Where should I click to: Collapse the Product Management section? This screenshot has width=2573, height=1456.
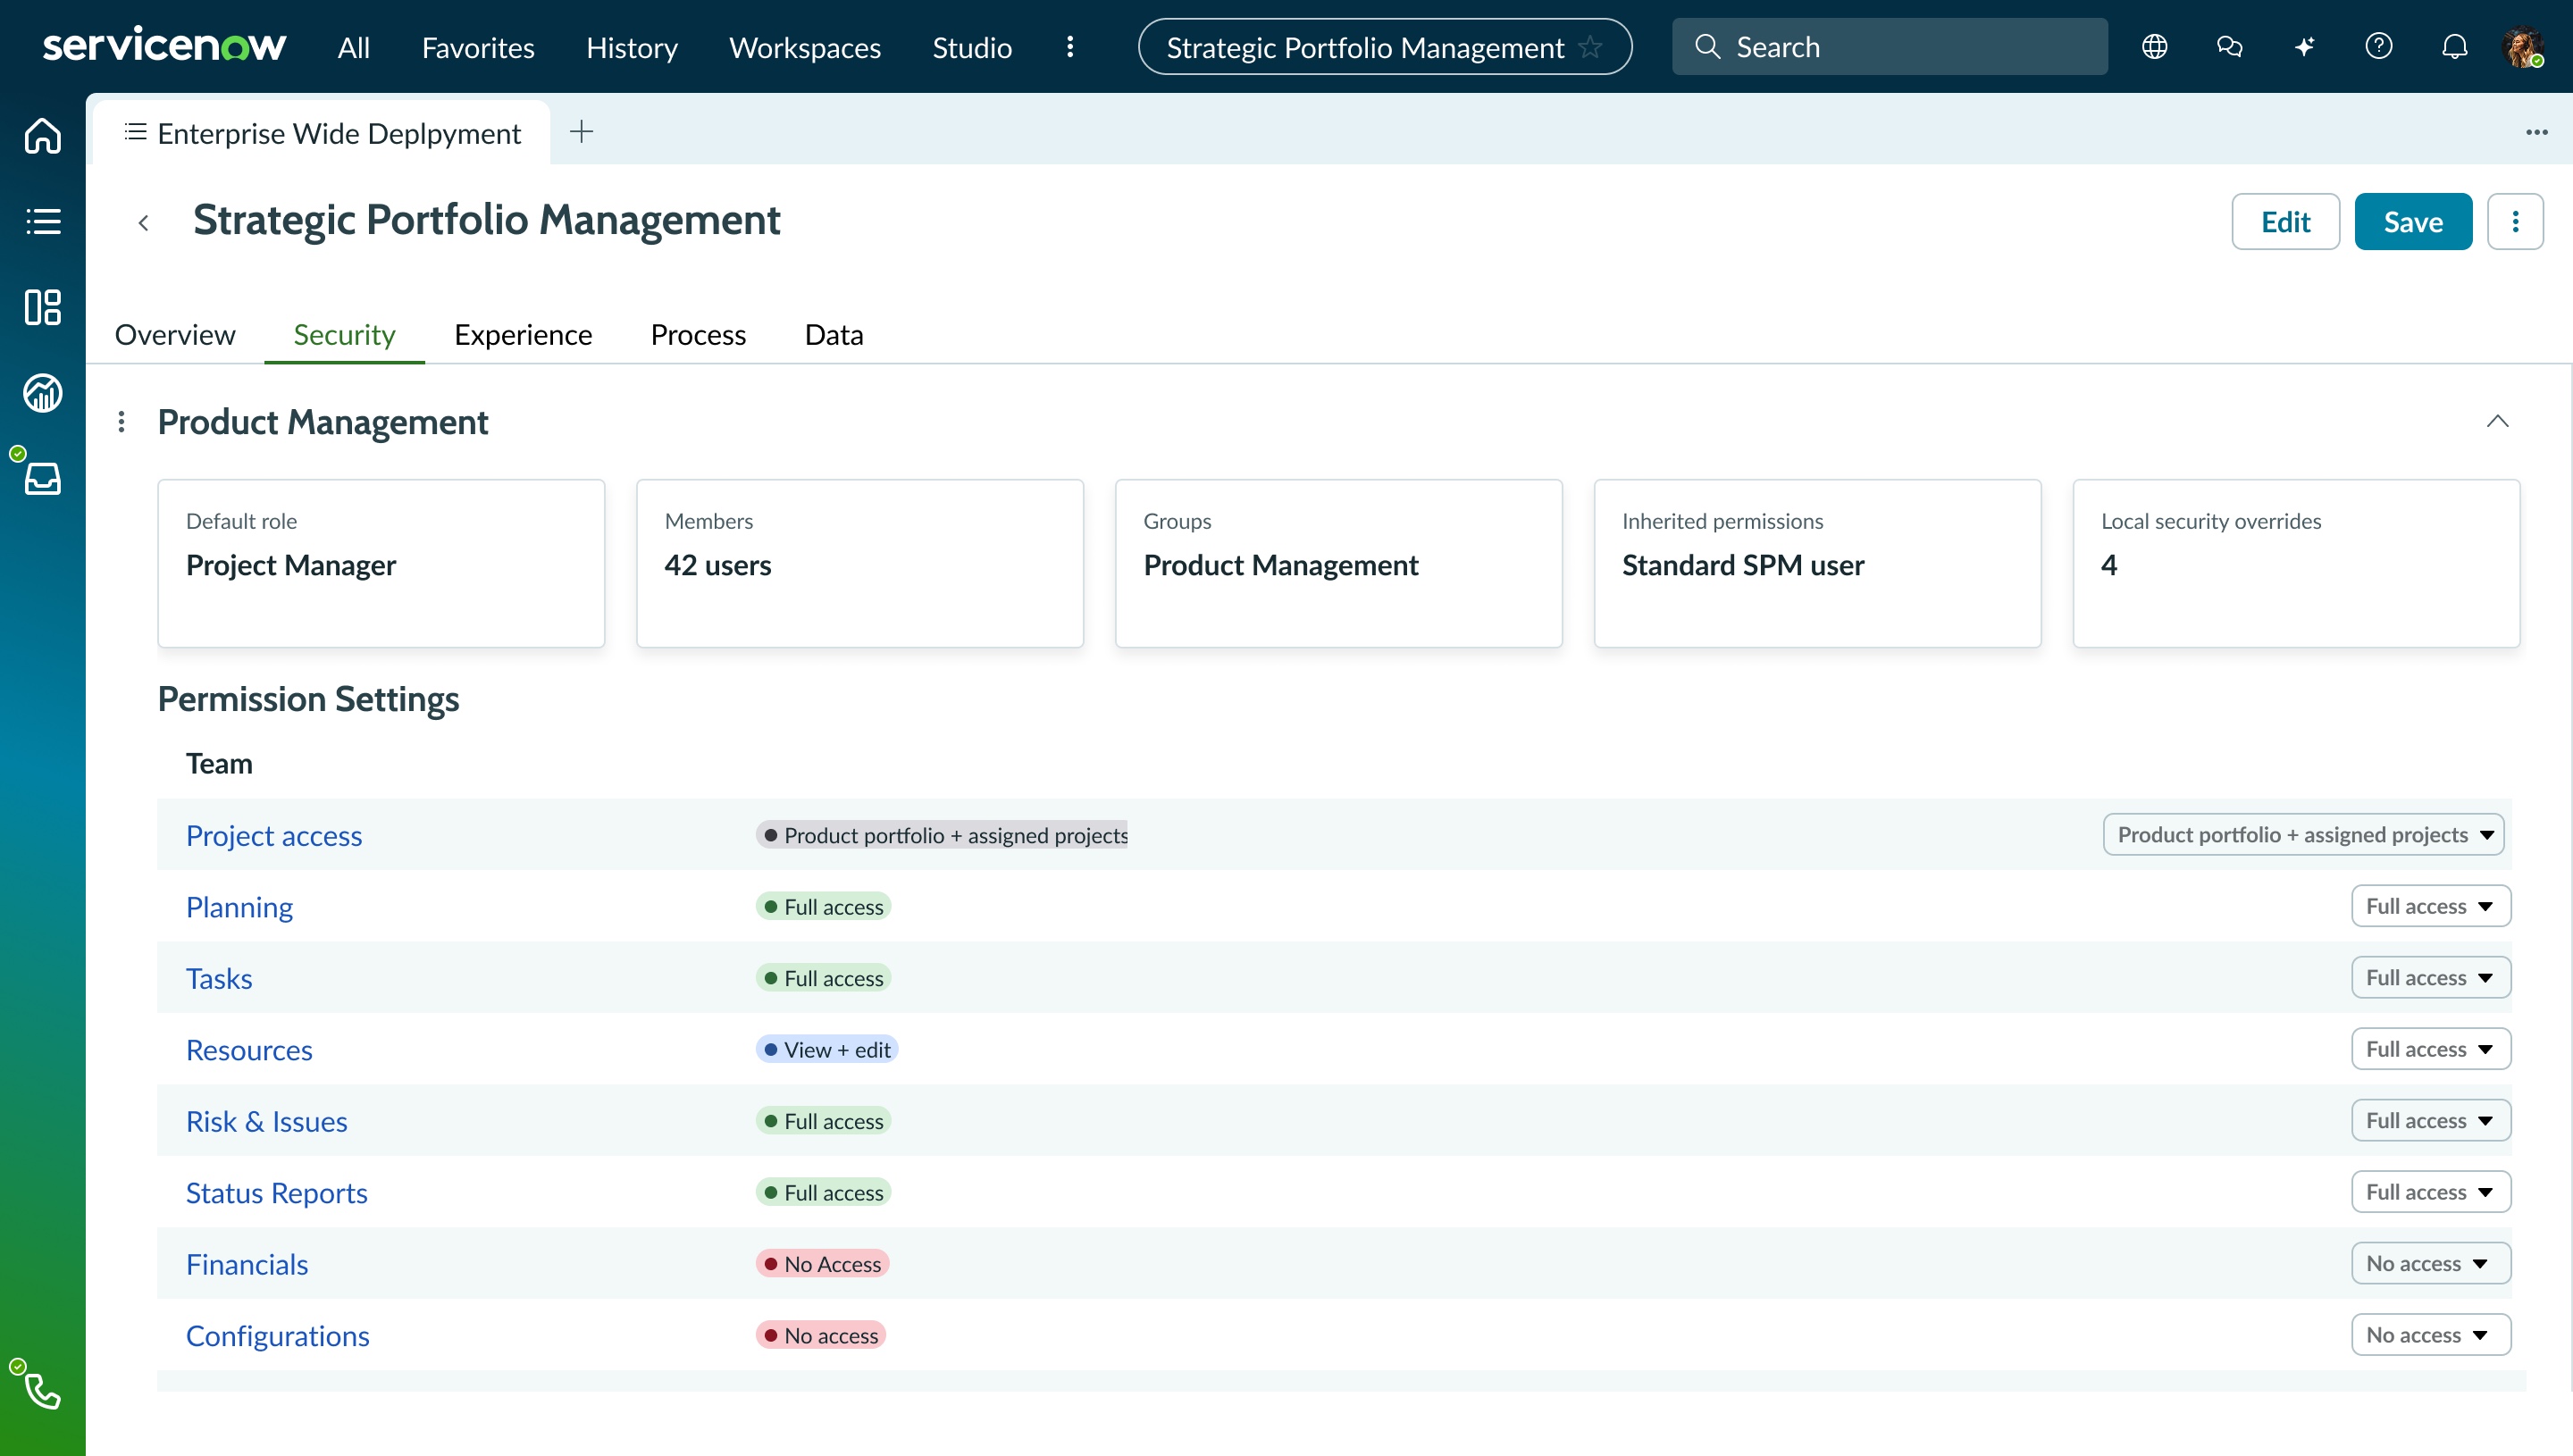(2497, 421)
